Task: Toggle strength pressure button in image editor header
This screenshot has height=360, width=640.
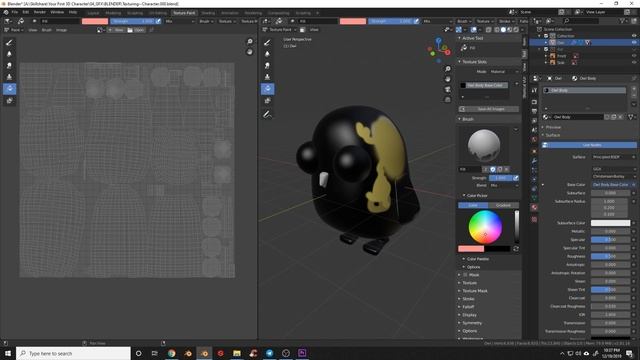Action: pos(158,21)
